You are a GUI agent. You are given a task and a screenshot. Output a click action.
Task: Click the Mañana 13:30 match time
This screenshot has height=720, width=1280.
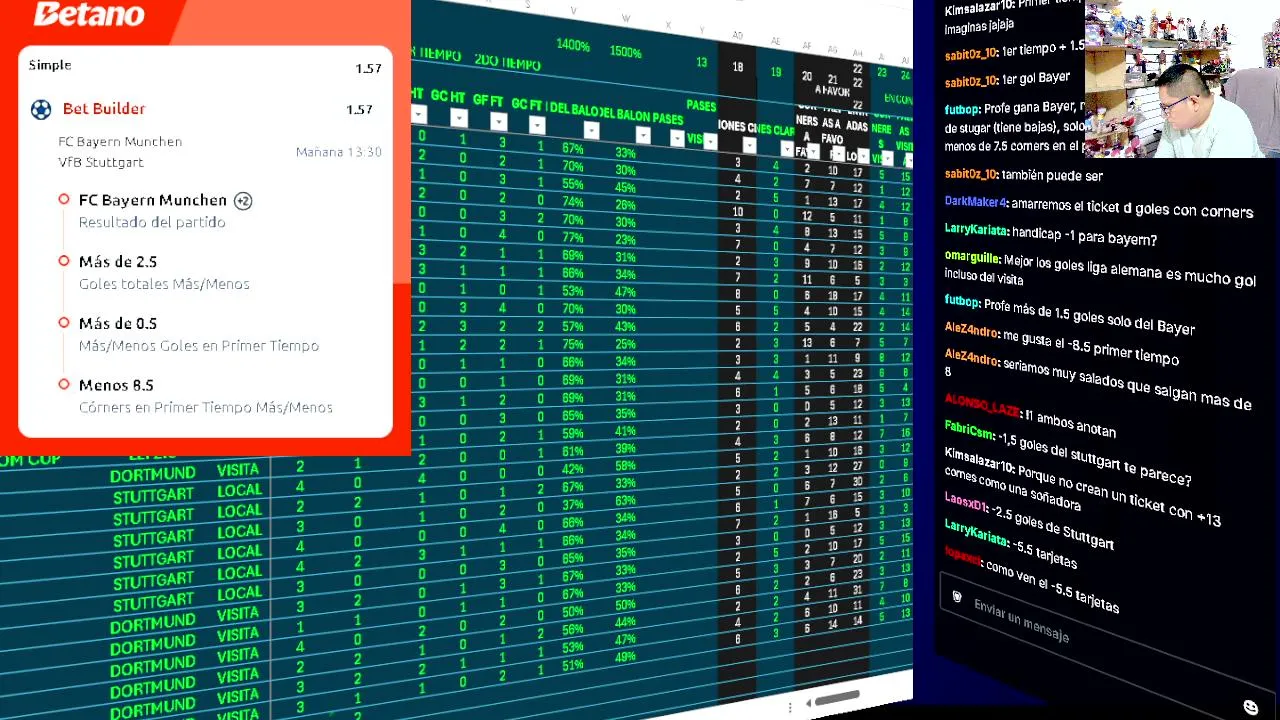tap(338, 152)
